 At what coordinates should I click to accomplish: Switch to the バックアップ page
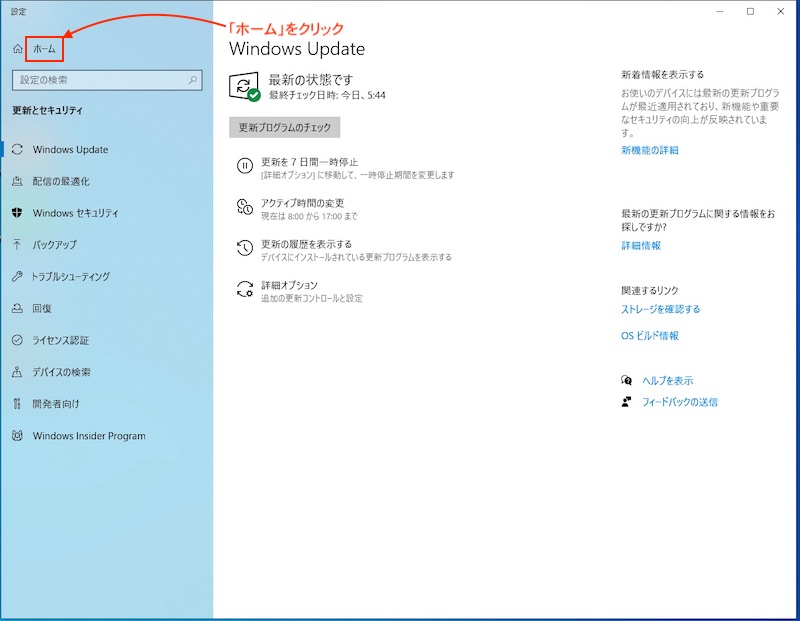[55, 244]
